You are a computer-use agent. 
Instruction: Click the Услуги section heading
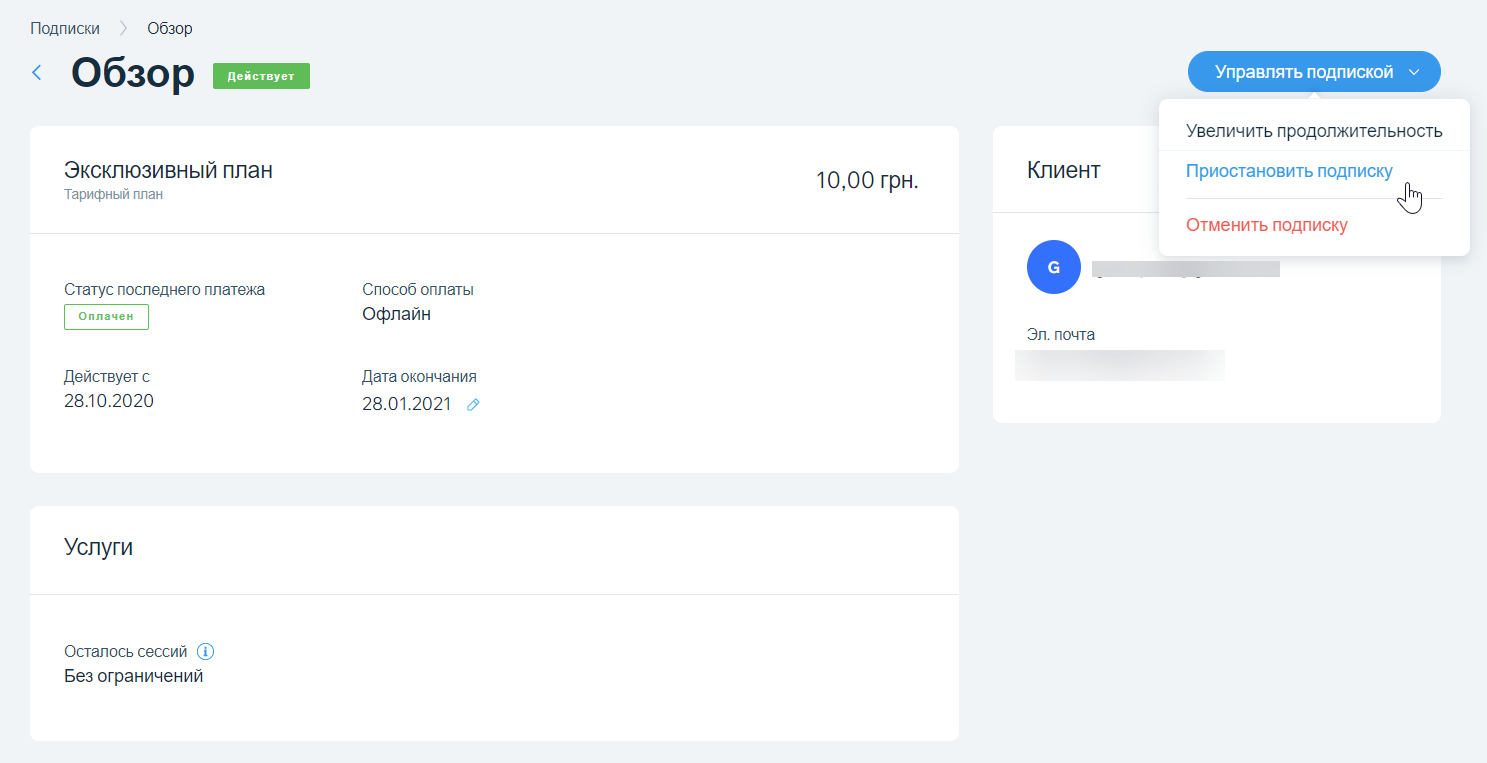(98, 547)
